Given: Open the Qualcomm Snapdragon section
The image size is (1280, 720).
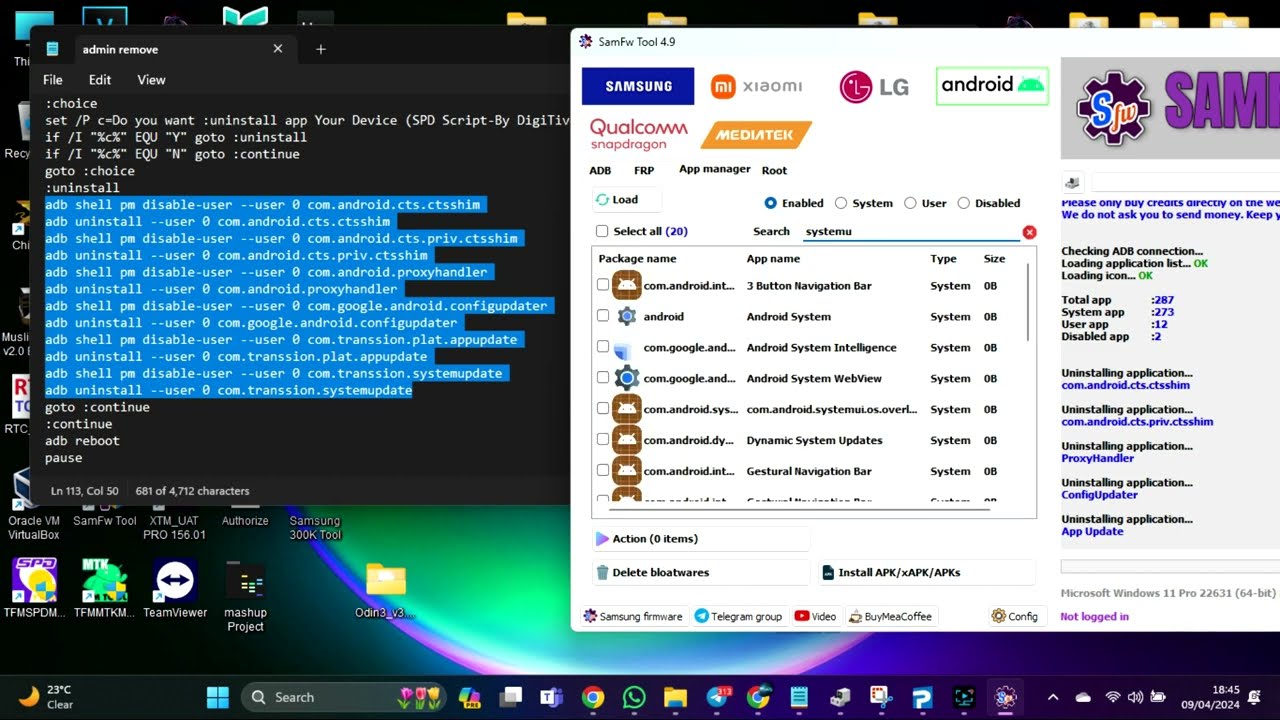Looking at the screenshot, I should coord(638,134).
